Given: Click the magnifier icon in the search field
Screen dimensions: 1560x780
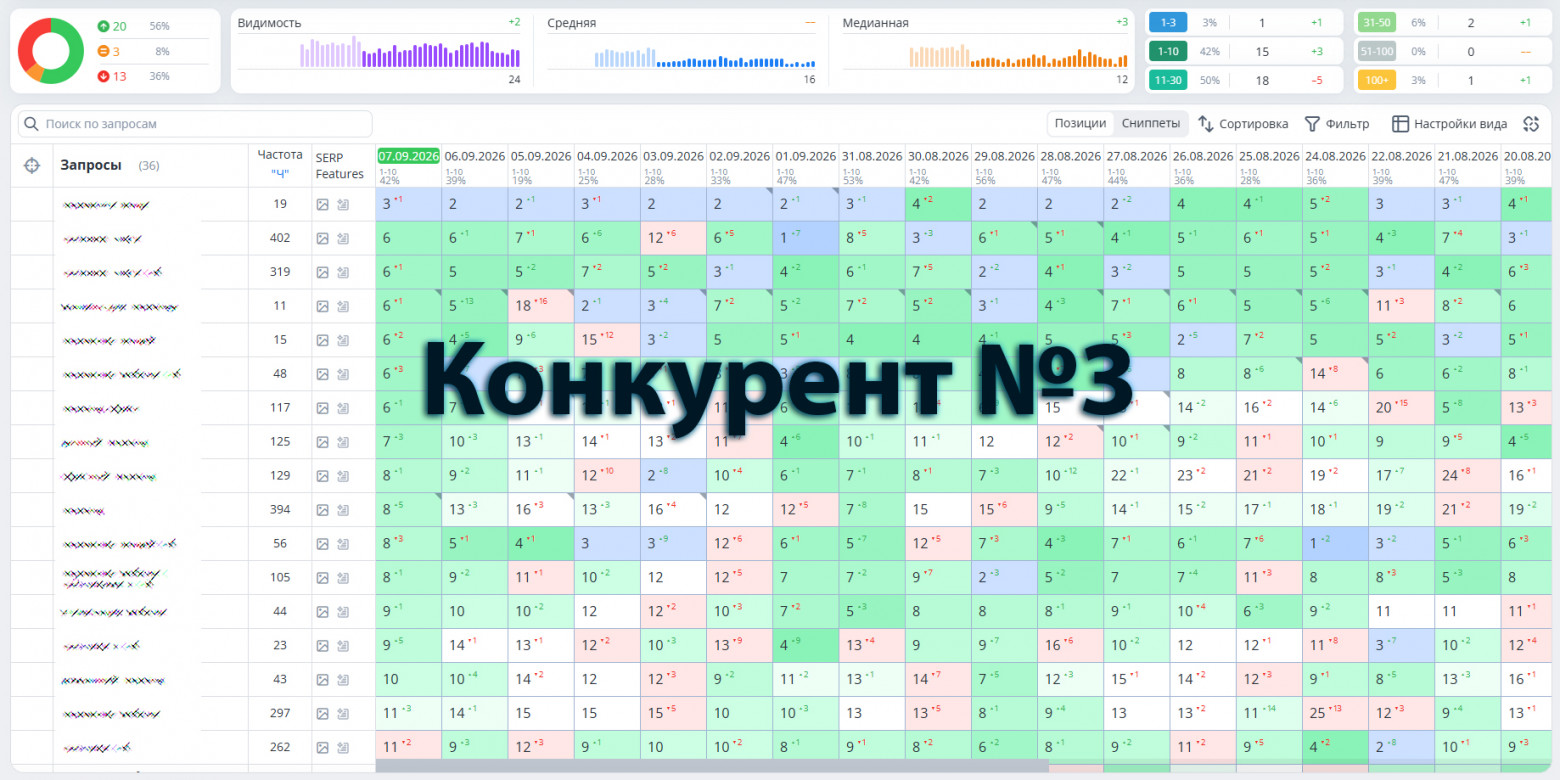Looking at the screenshot, I should point(31,124).
